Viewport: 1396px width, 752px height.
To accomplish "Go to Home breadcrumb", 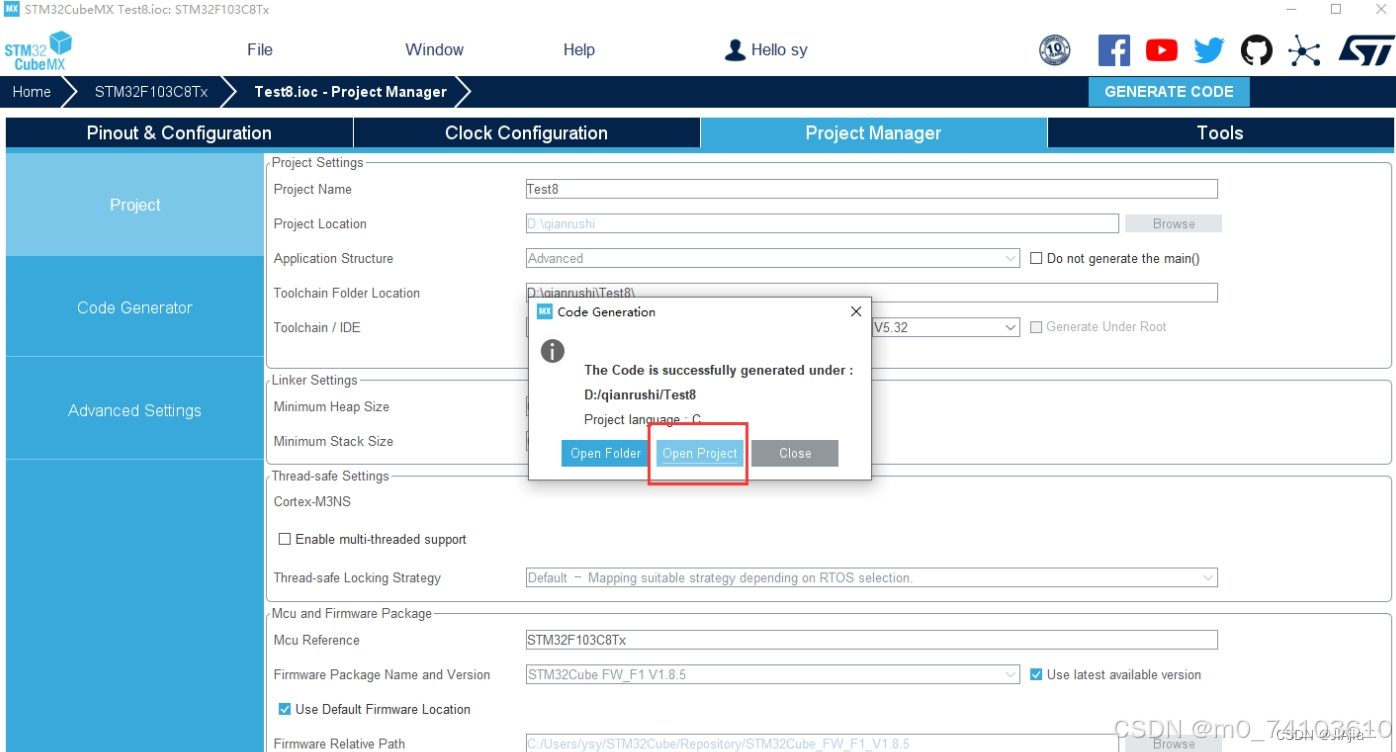I will click(x=31, y=92).
